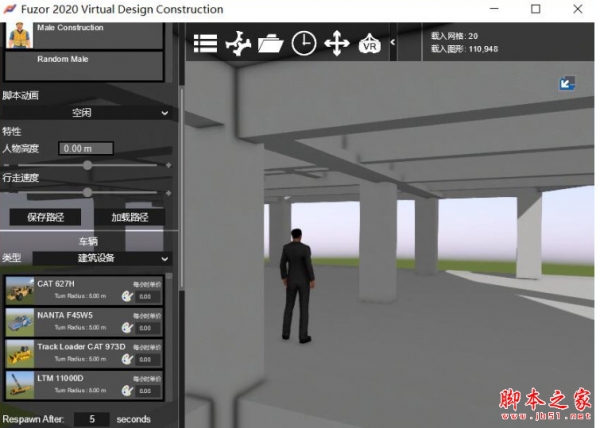Open the 建筑设备 vehicle type dropdown
The height and width of the screenshot is (428, 600).
pyautogui.click(x=102, y=258)
